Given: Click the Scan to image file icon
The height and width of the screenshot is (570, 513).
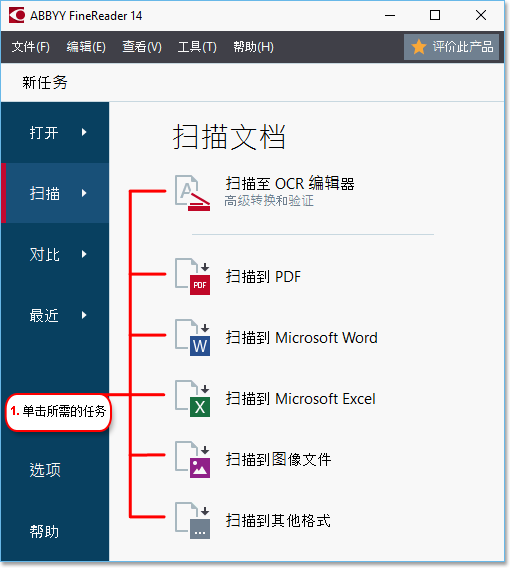Looking at the screenshot, I should tap(192, 459).
